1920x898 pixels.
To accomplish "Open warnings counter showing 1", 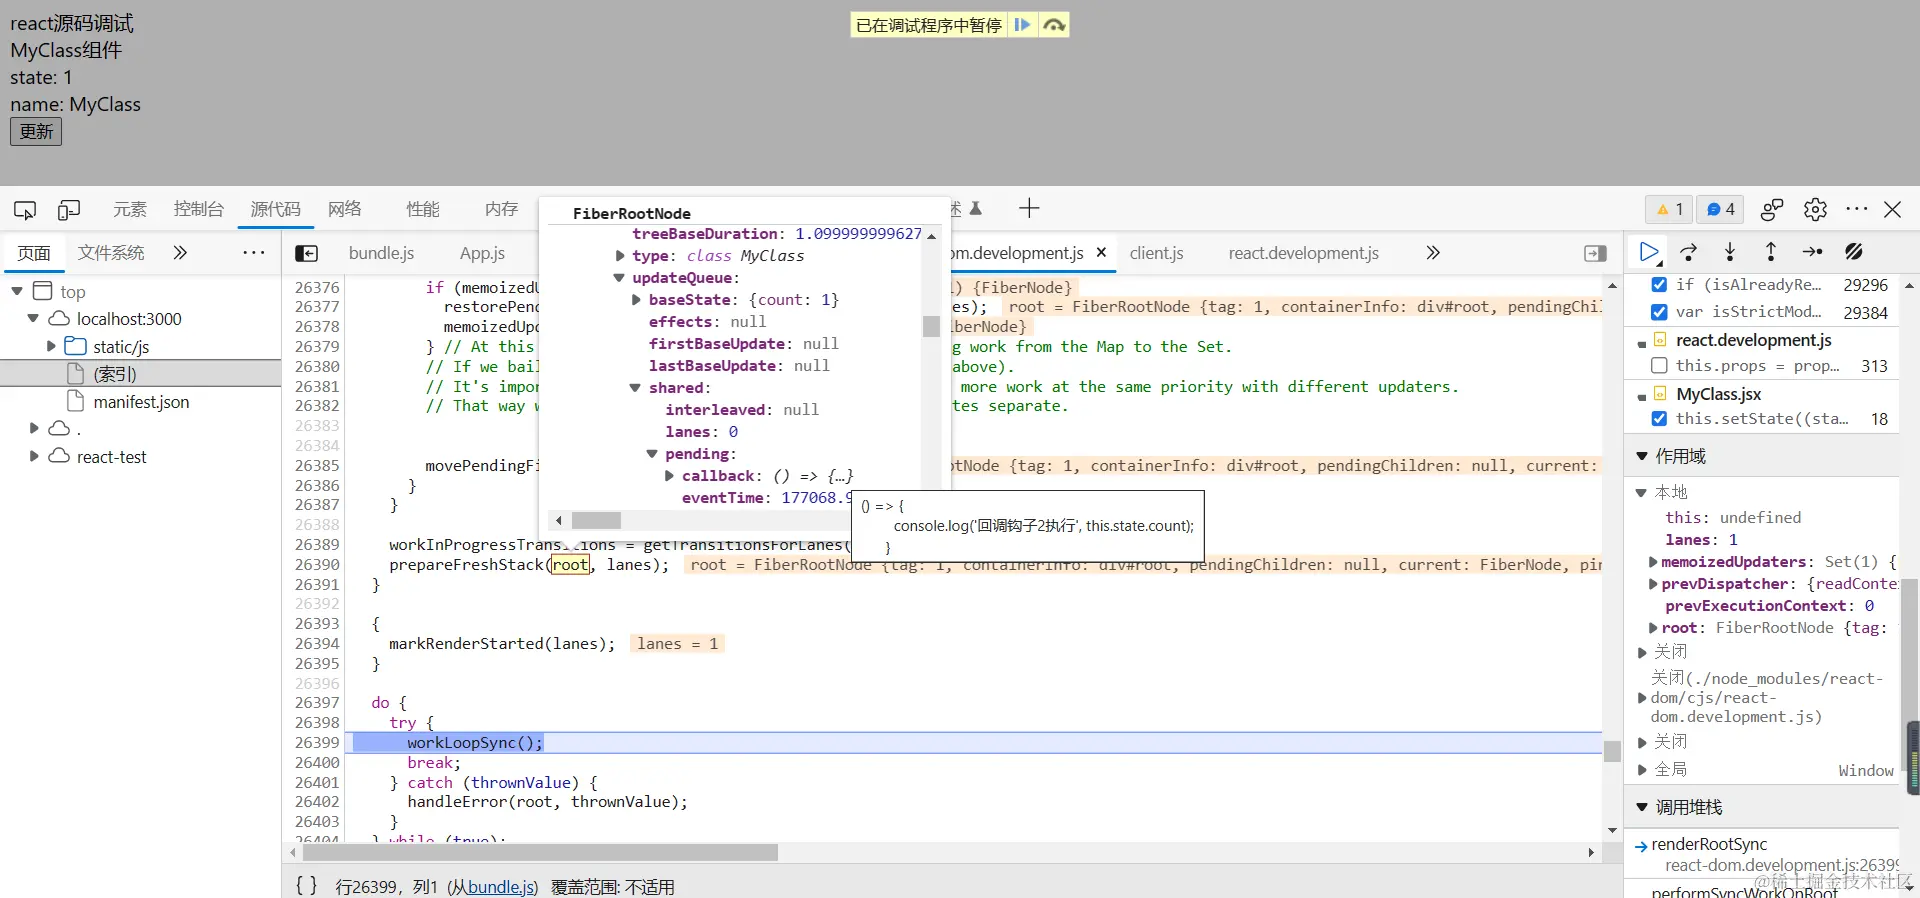I will coord(1669,209).
